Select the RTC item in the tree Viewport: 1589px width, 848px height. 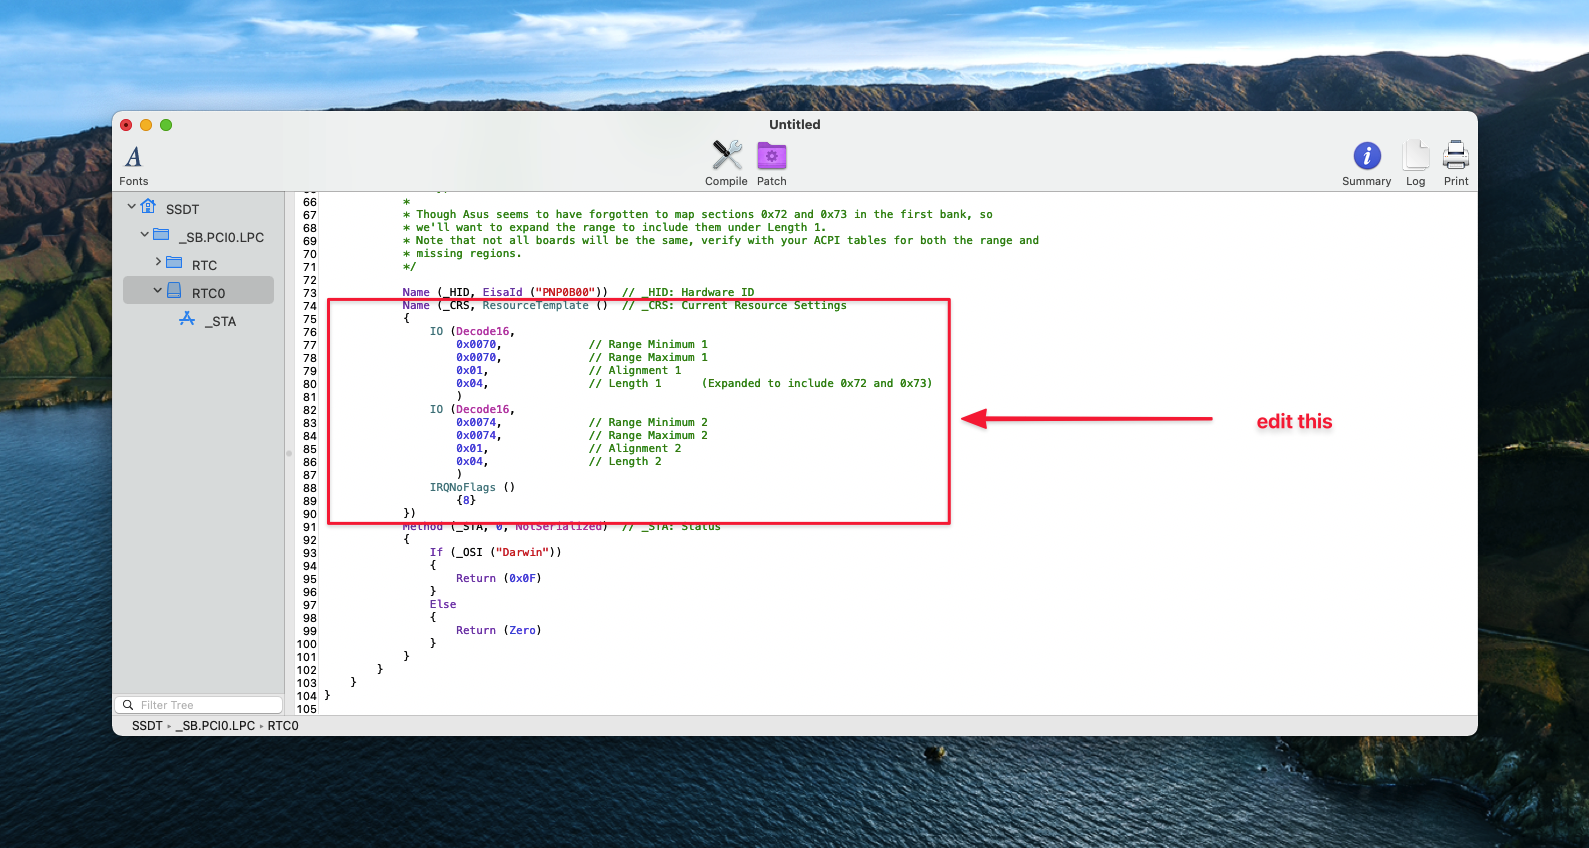pyautogui.click(x=204, y=265)
